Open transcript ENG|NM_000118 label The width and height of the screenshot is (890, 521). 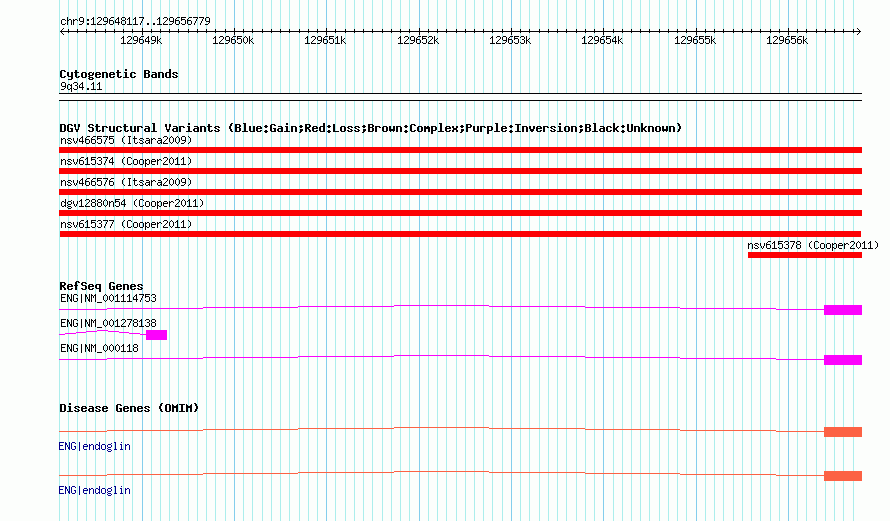(x=99, y=348)
